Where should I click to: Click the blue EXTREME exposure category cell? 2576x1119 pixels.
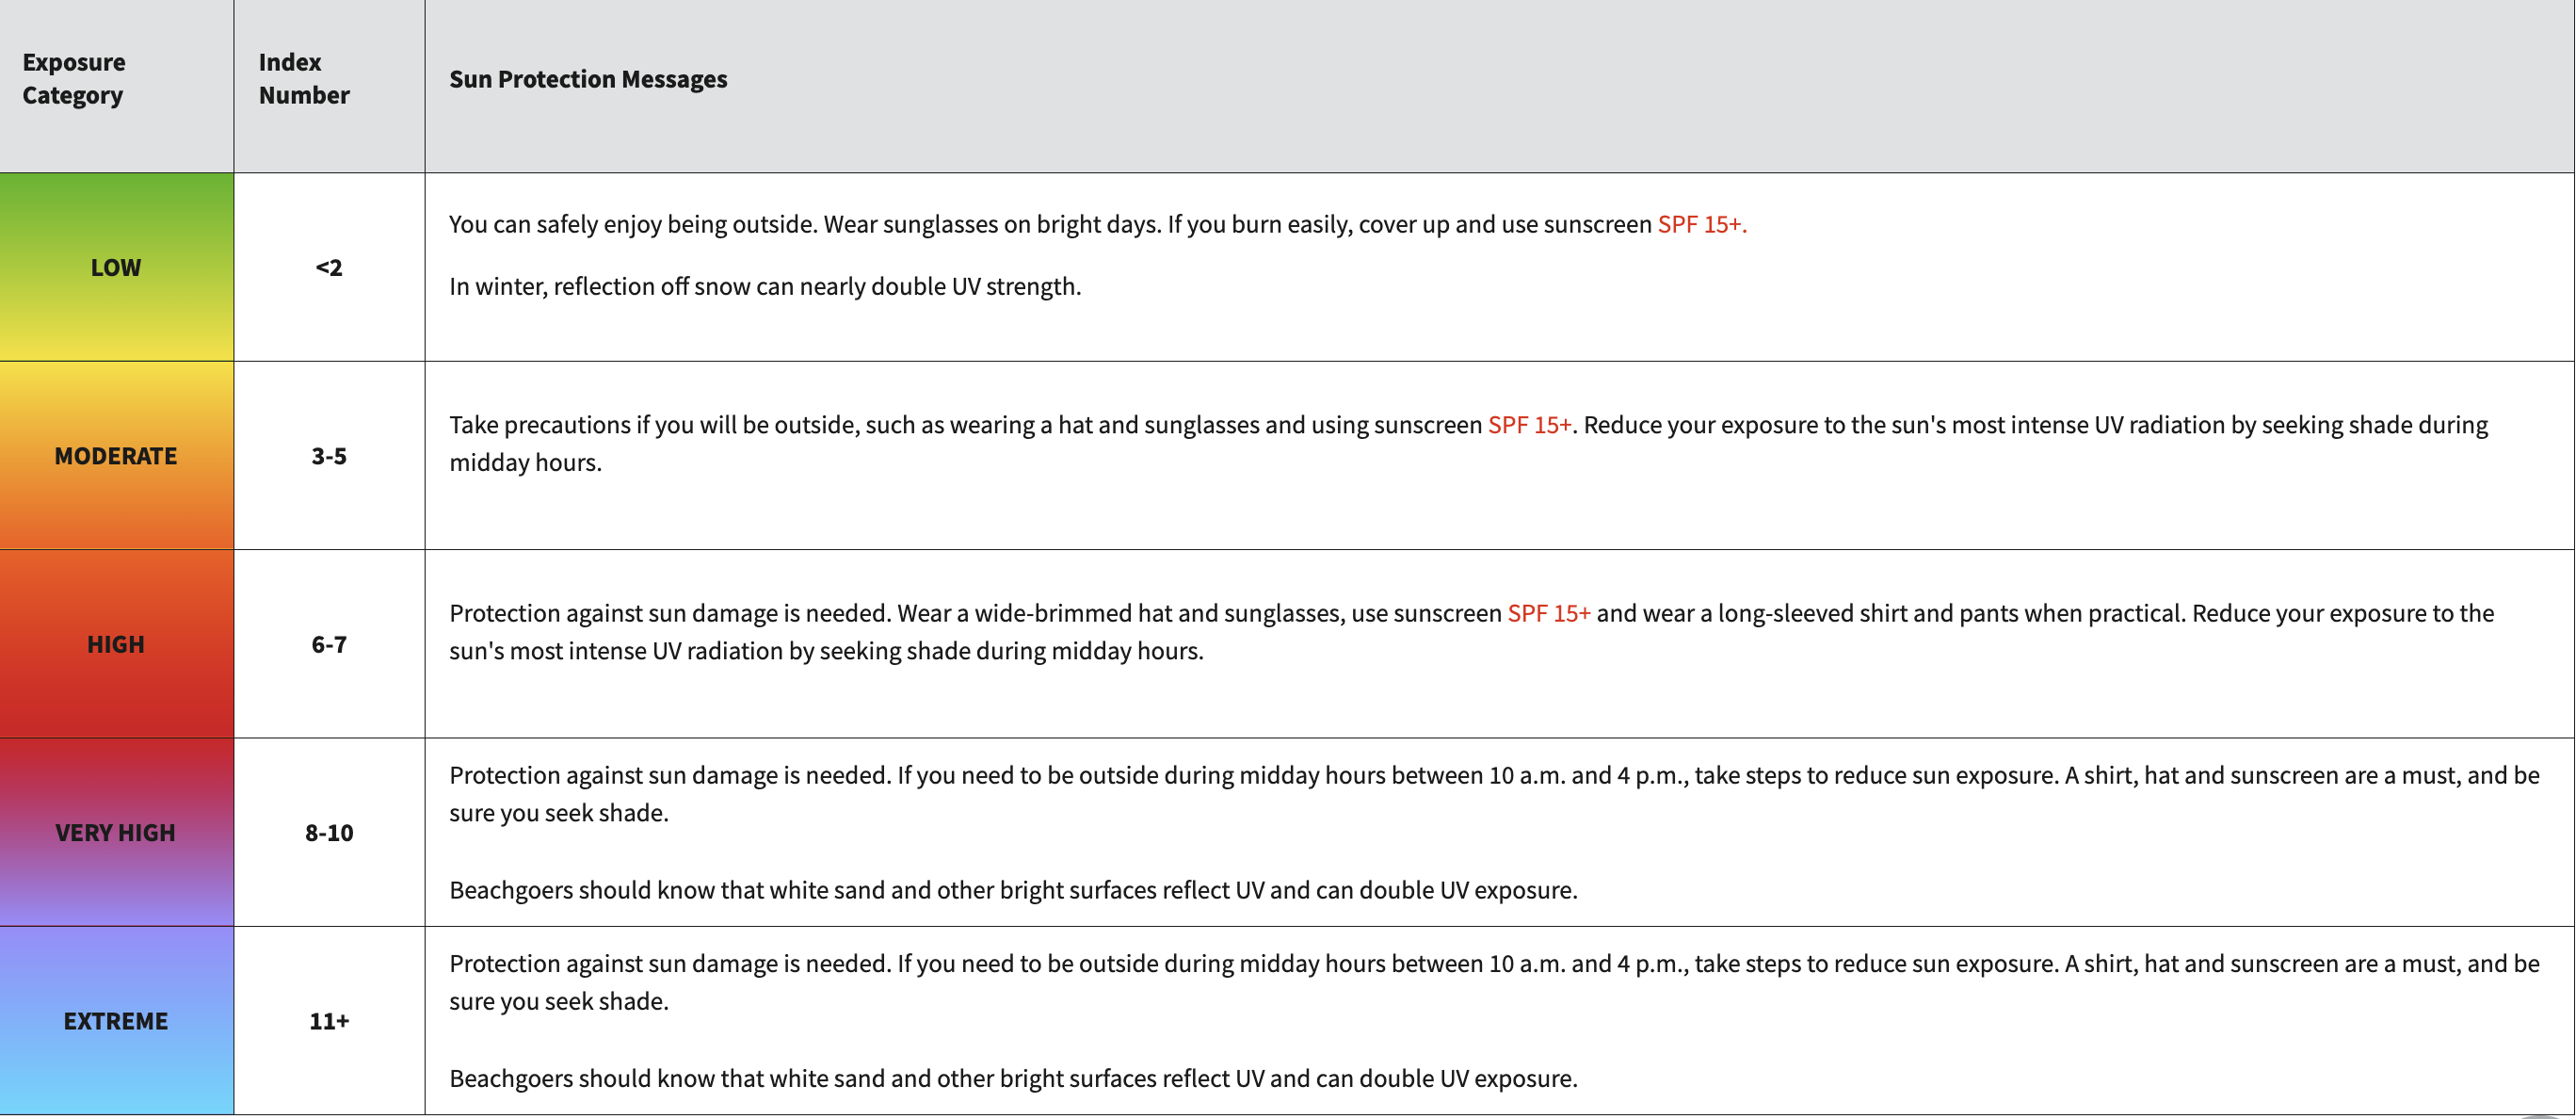116,1021
